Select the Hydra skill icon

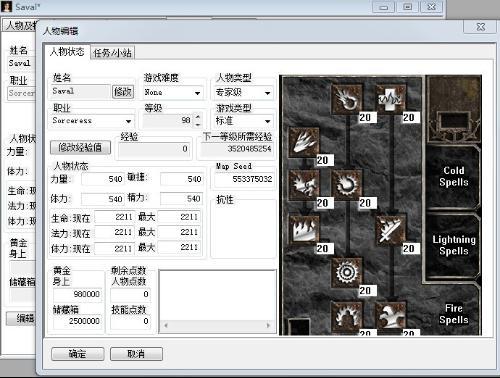pos(391,316)
